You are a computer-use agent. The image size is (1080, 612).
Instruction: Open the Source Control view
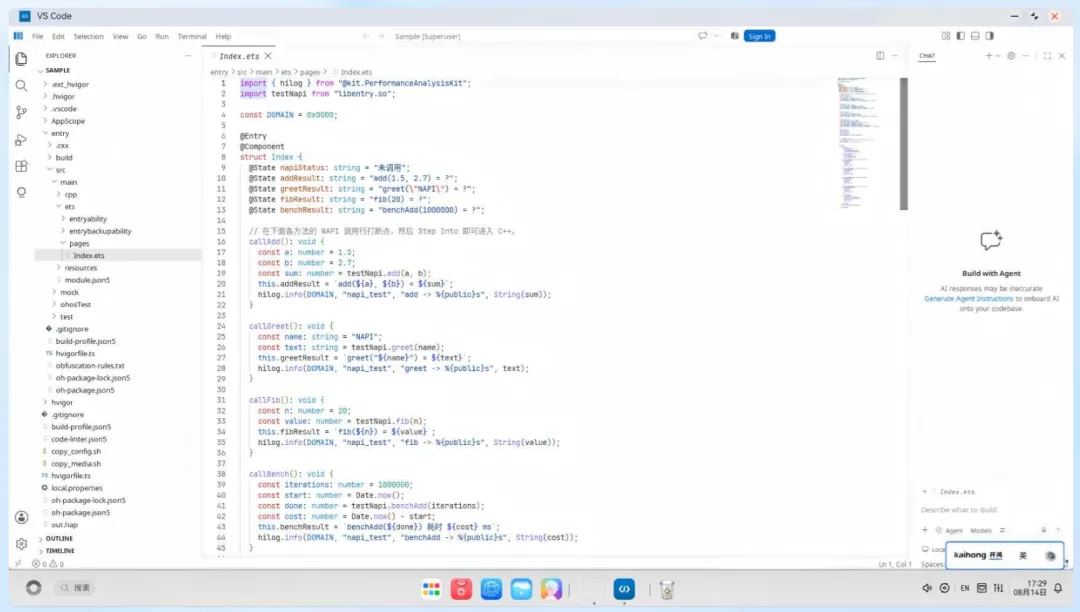(21, 112)
